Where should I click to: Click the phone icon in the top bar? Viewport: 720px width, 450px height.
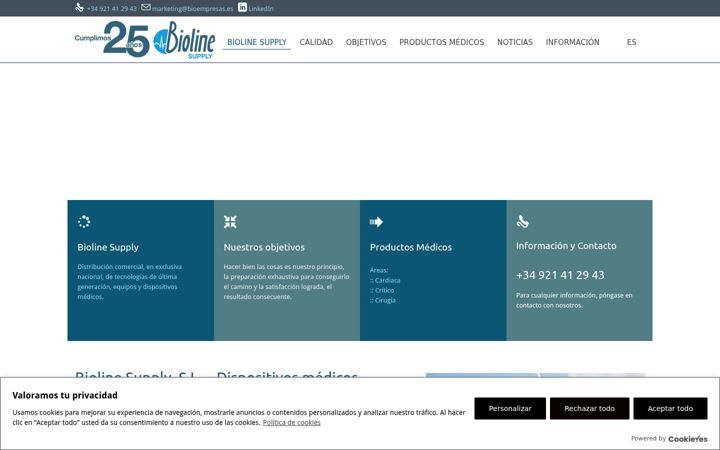pyautogui.click(x=79, y=7)
